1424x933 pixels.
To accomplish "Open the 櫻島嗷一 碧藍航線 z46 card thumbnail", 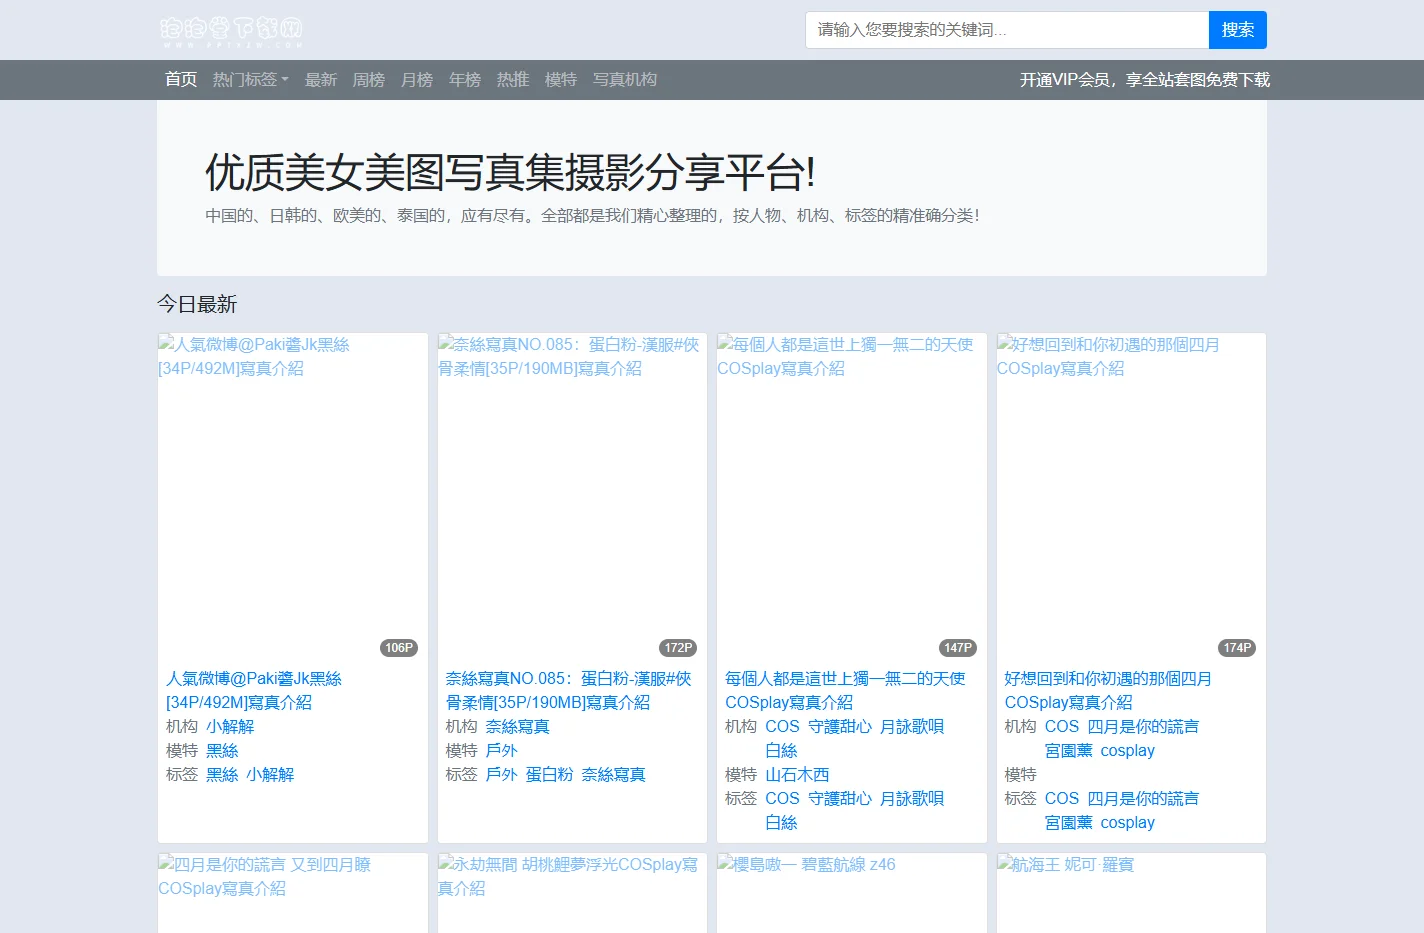I will point(852,893).
